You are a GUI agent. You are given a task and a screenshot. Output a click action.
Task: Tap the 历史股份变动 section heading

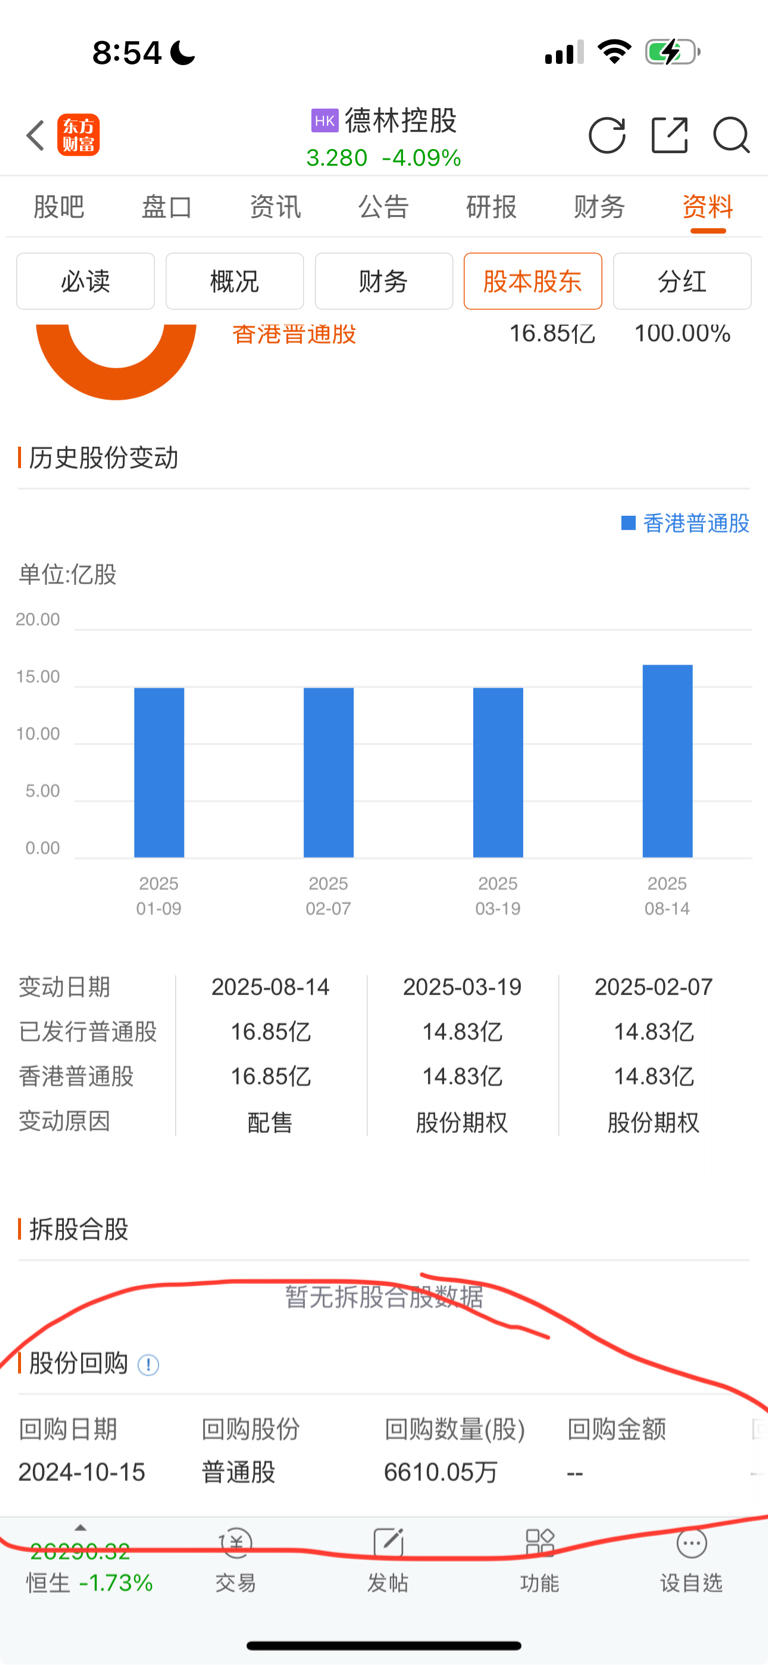click(x=104, y=458)
